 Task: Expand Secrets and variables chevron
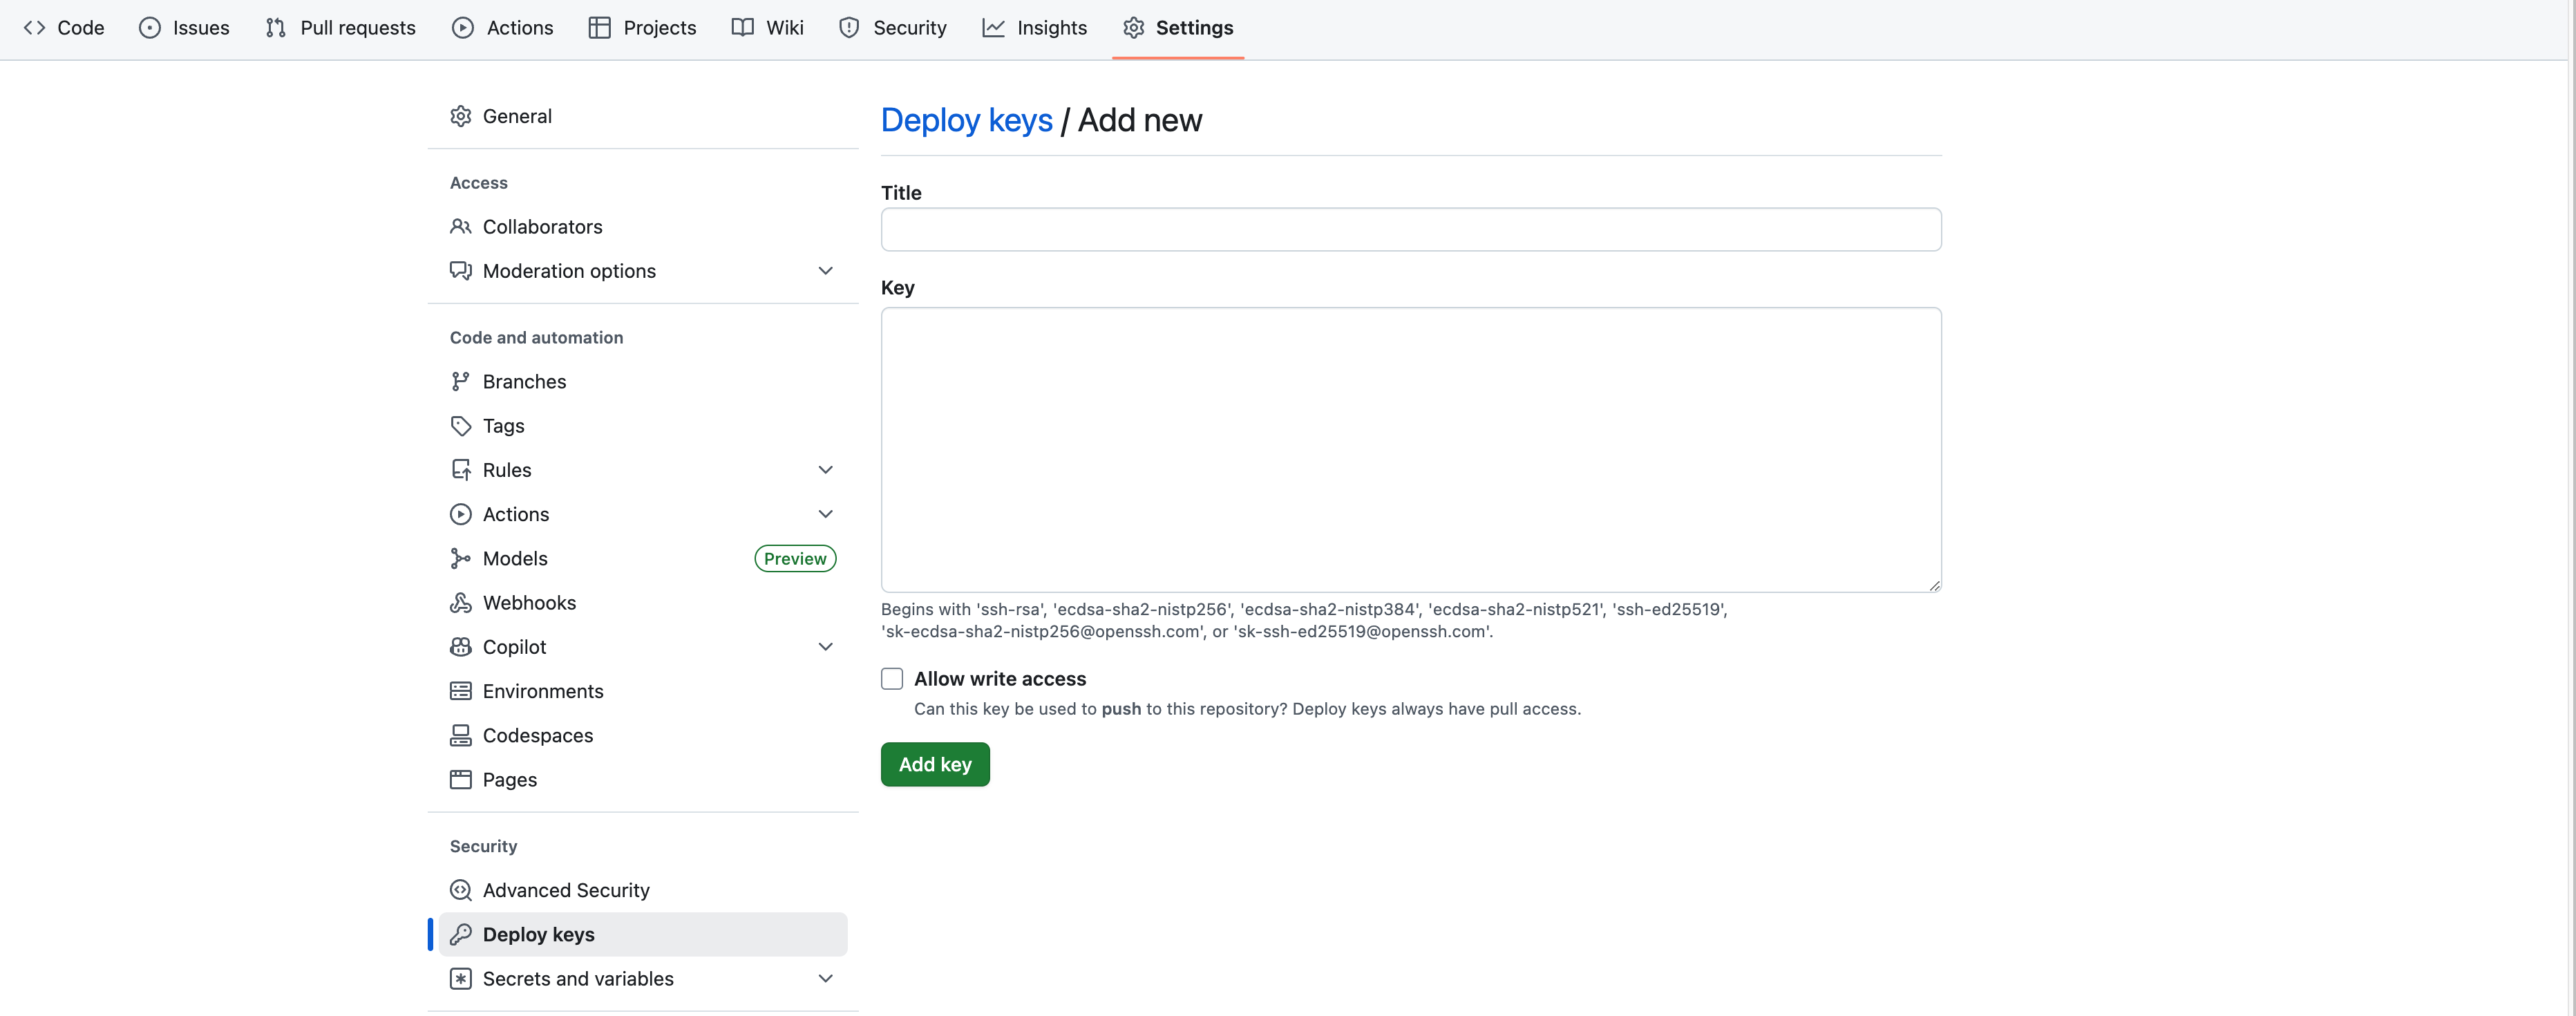click(825, 979)
